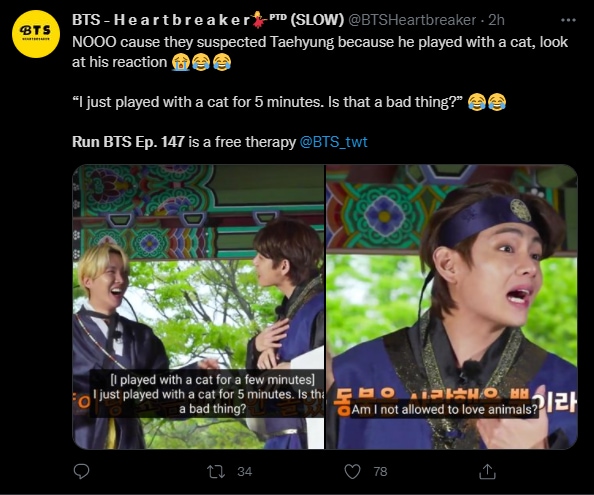Click the crying emoji after 'his reaction'
This screenshot has height=495, width=594.
click(180, 62)
